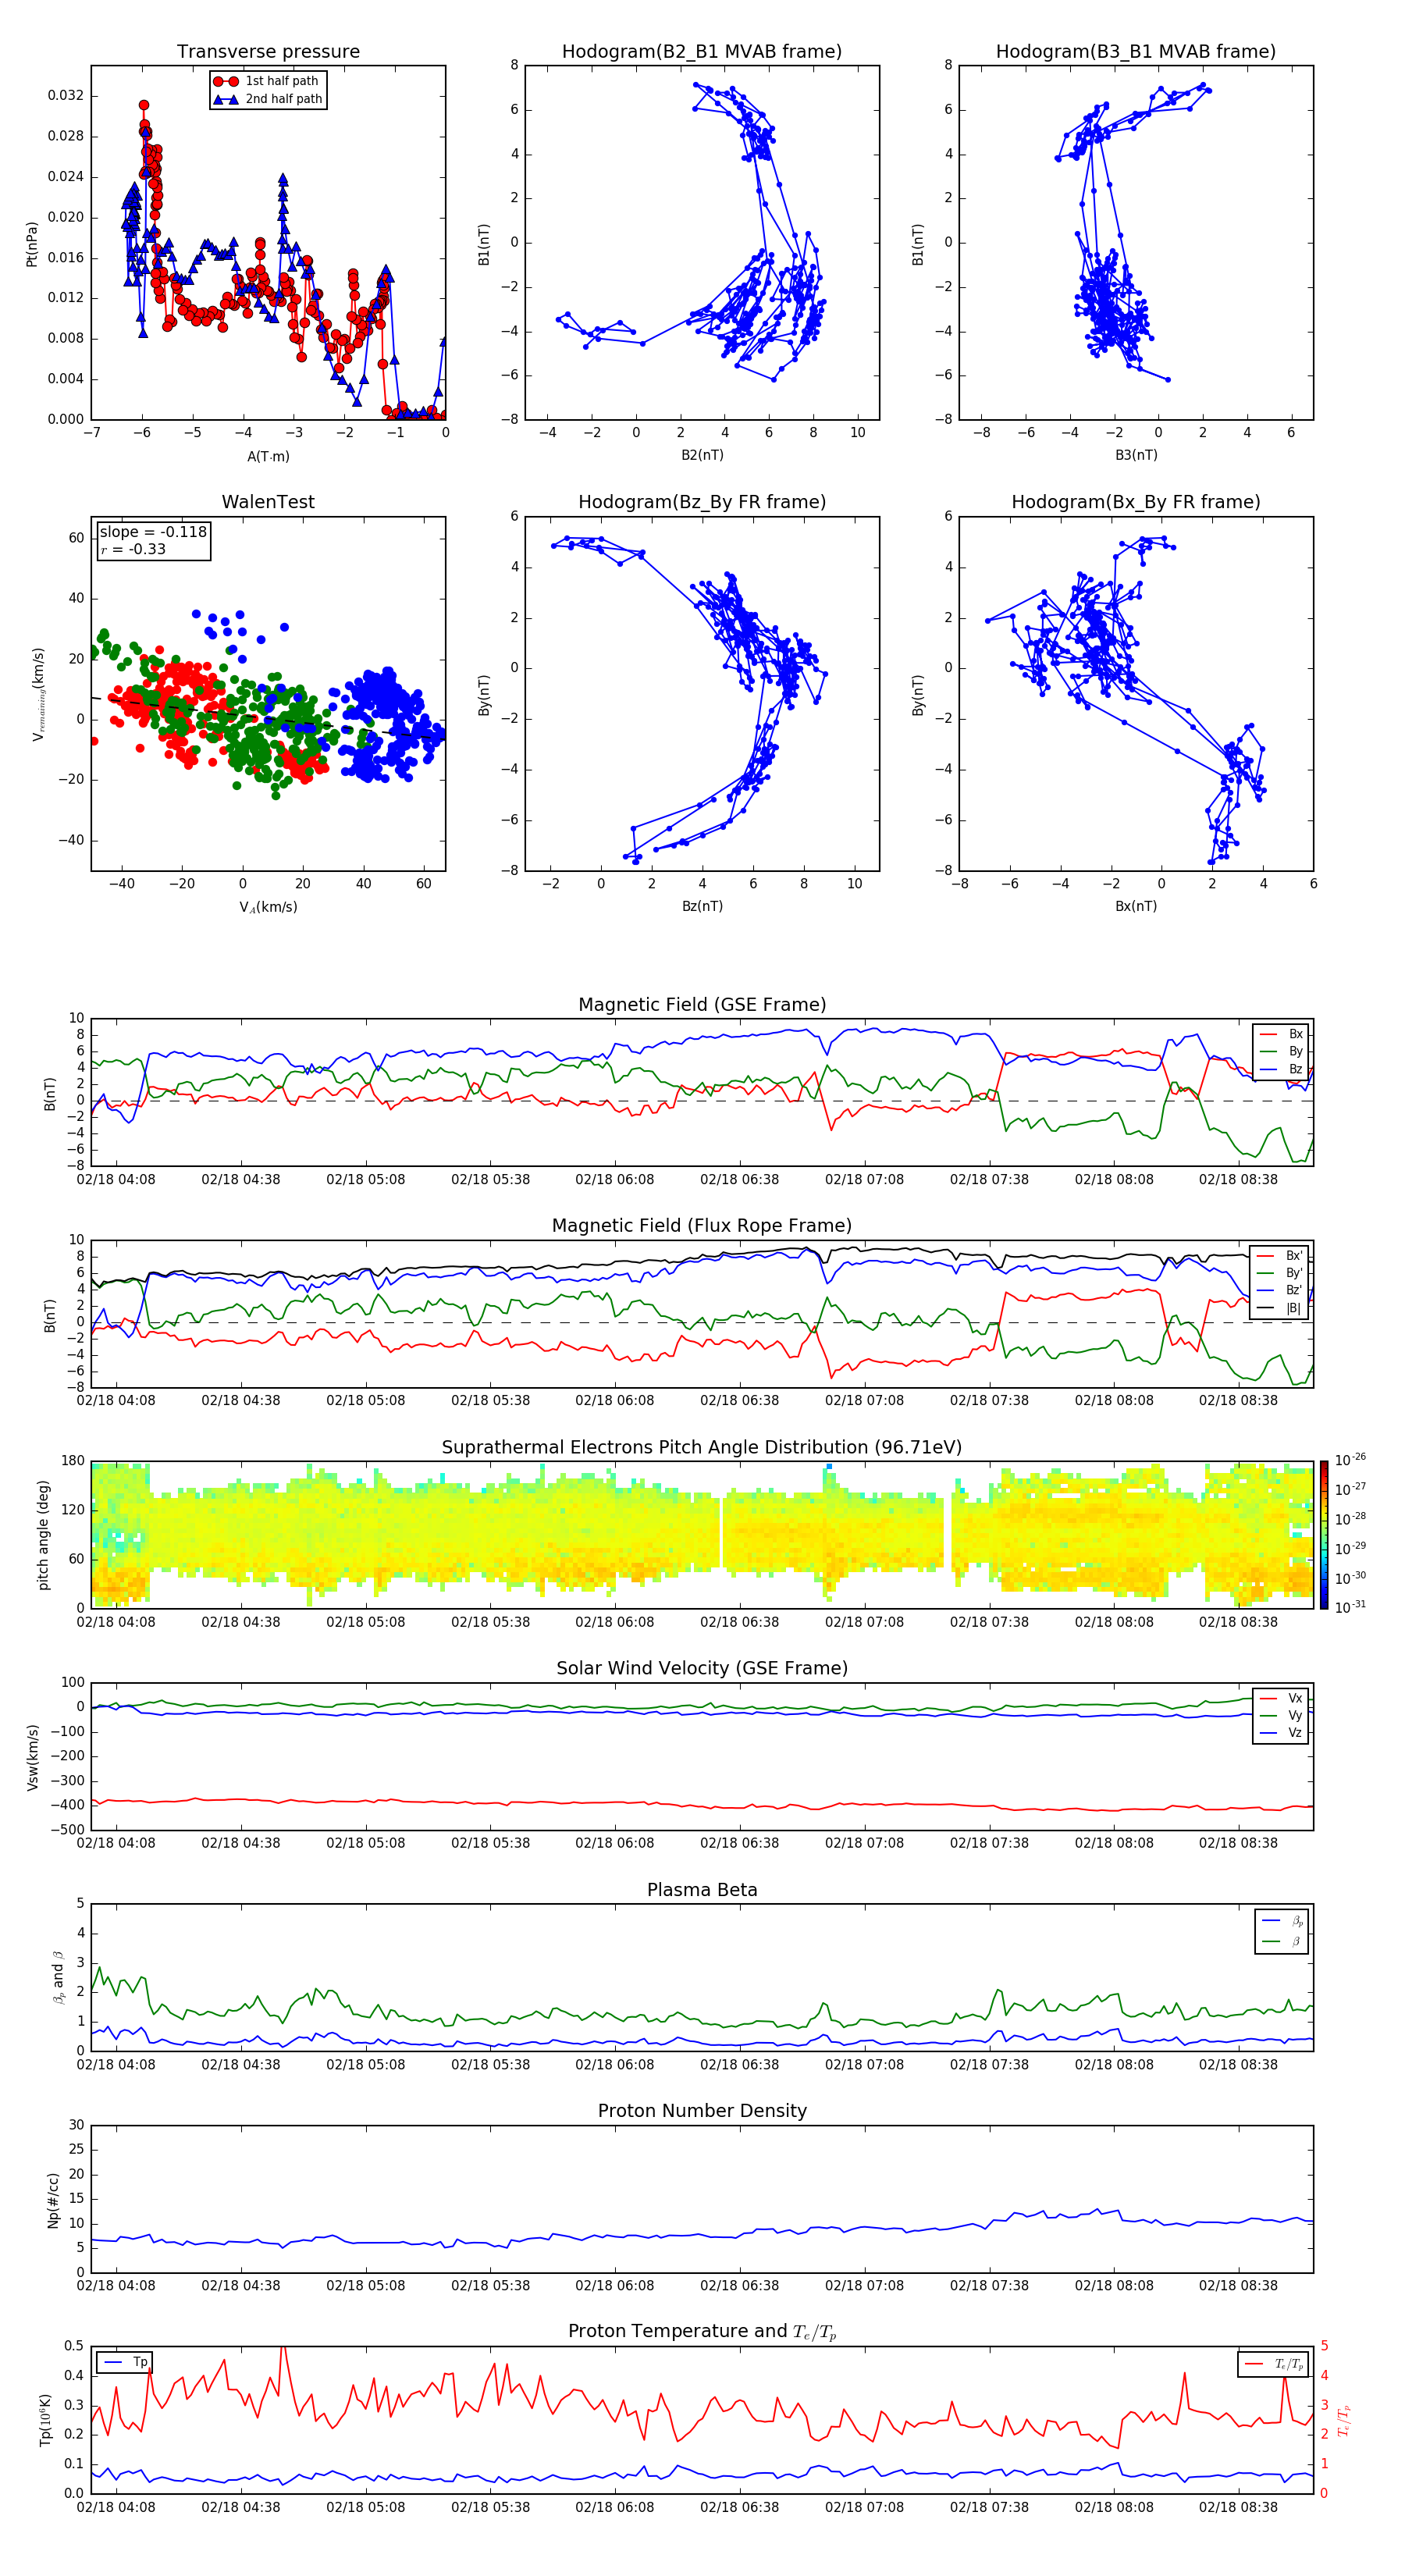Screen dimensions: 1405x2576
Task: Click 'Bx' in GSE magnetic field legend
Action: click(x=1282, y=1034)
